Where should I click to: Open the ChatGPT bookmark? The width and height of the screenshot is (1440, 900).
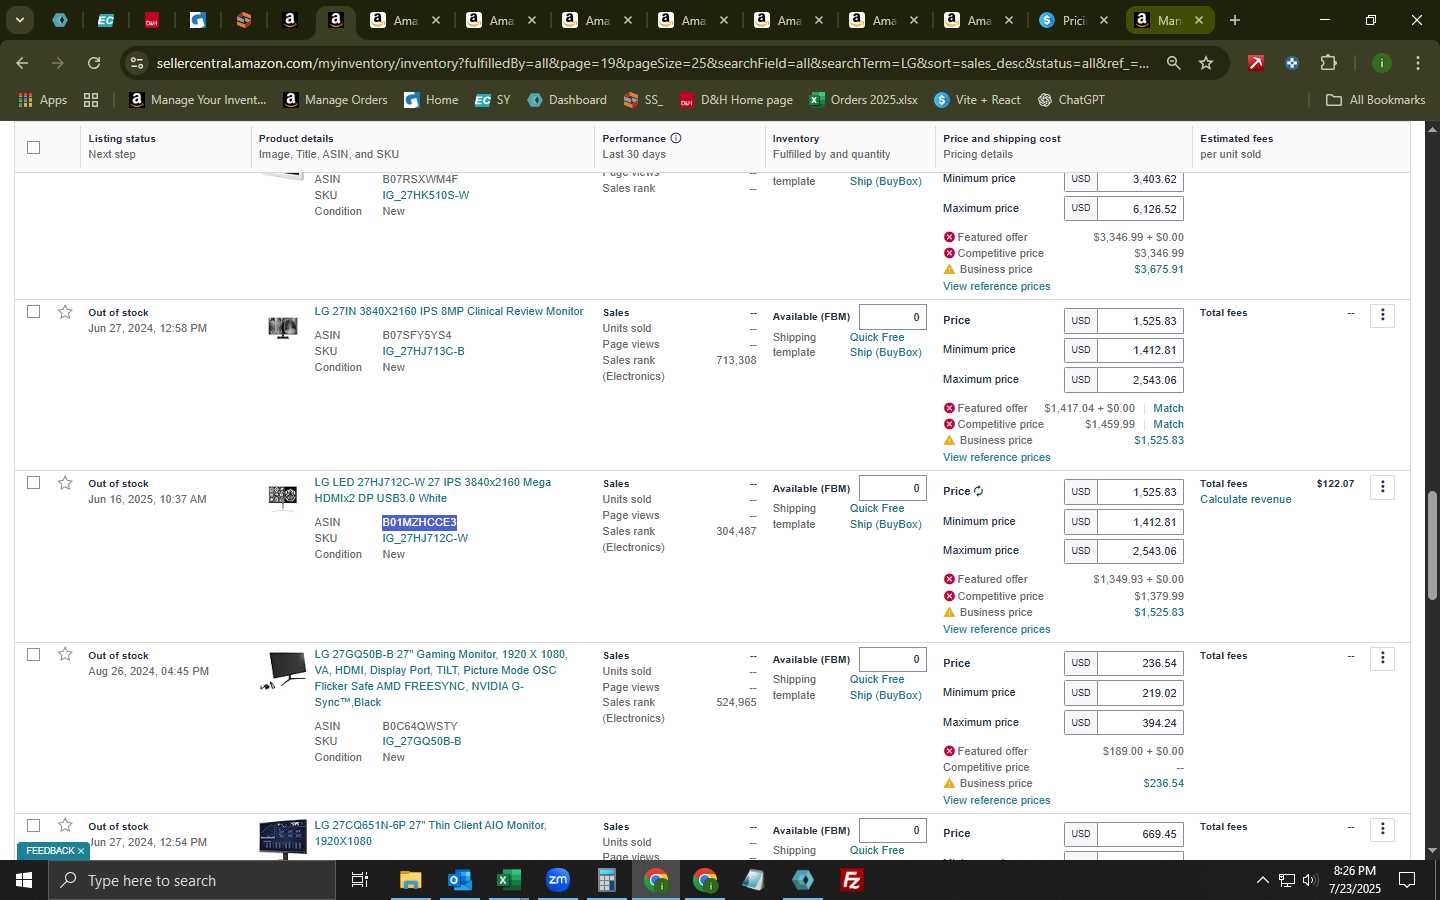click(x=1071, y=100)
